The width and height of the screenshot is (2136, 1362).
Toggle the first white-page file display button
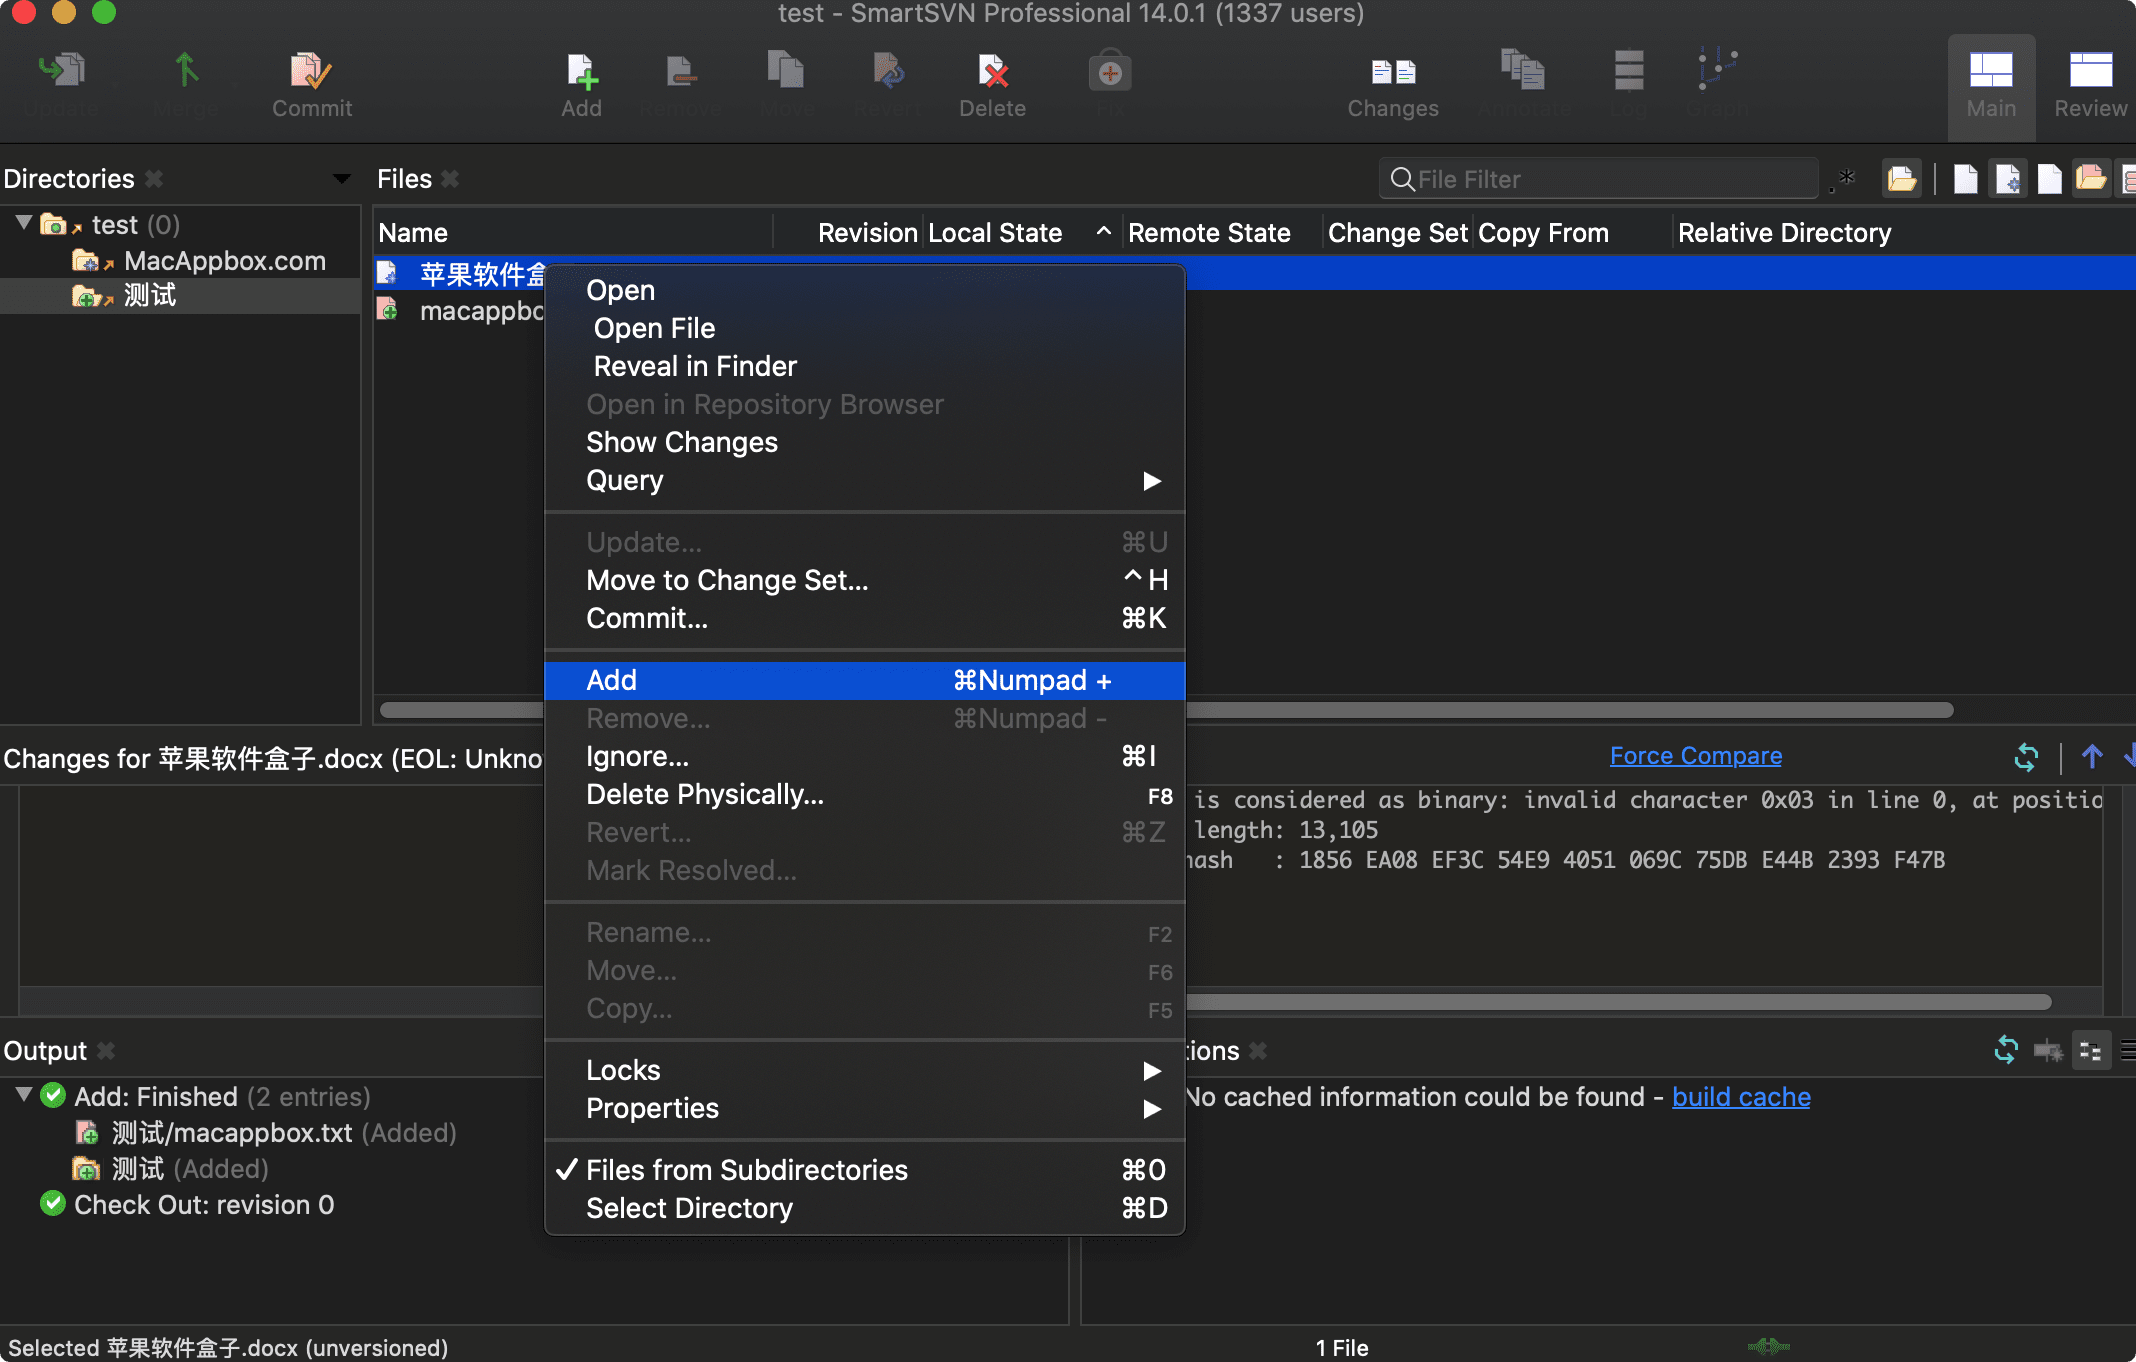pyautogui.click(x=1965, y=179)
